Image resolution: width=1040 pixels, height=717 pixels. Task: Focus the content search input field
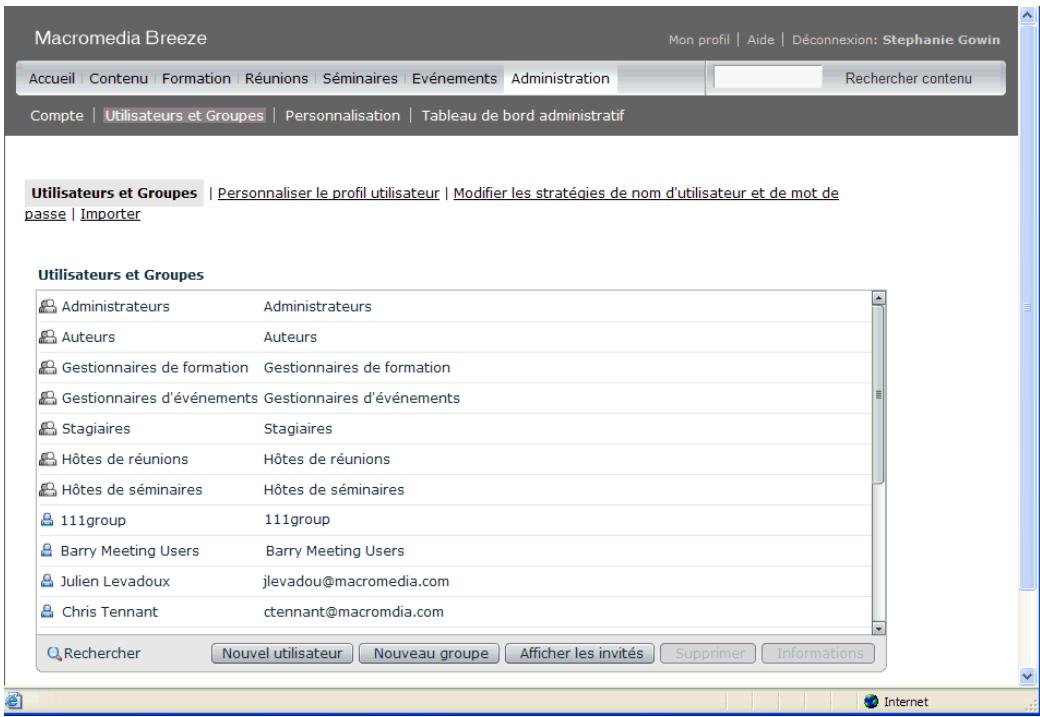coord(767,78)
